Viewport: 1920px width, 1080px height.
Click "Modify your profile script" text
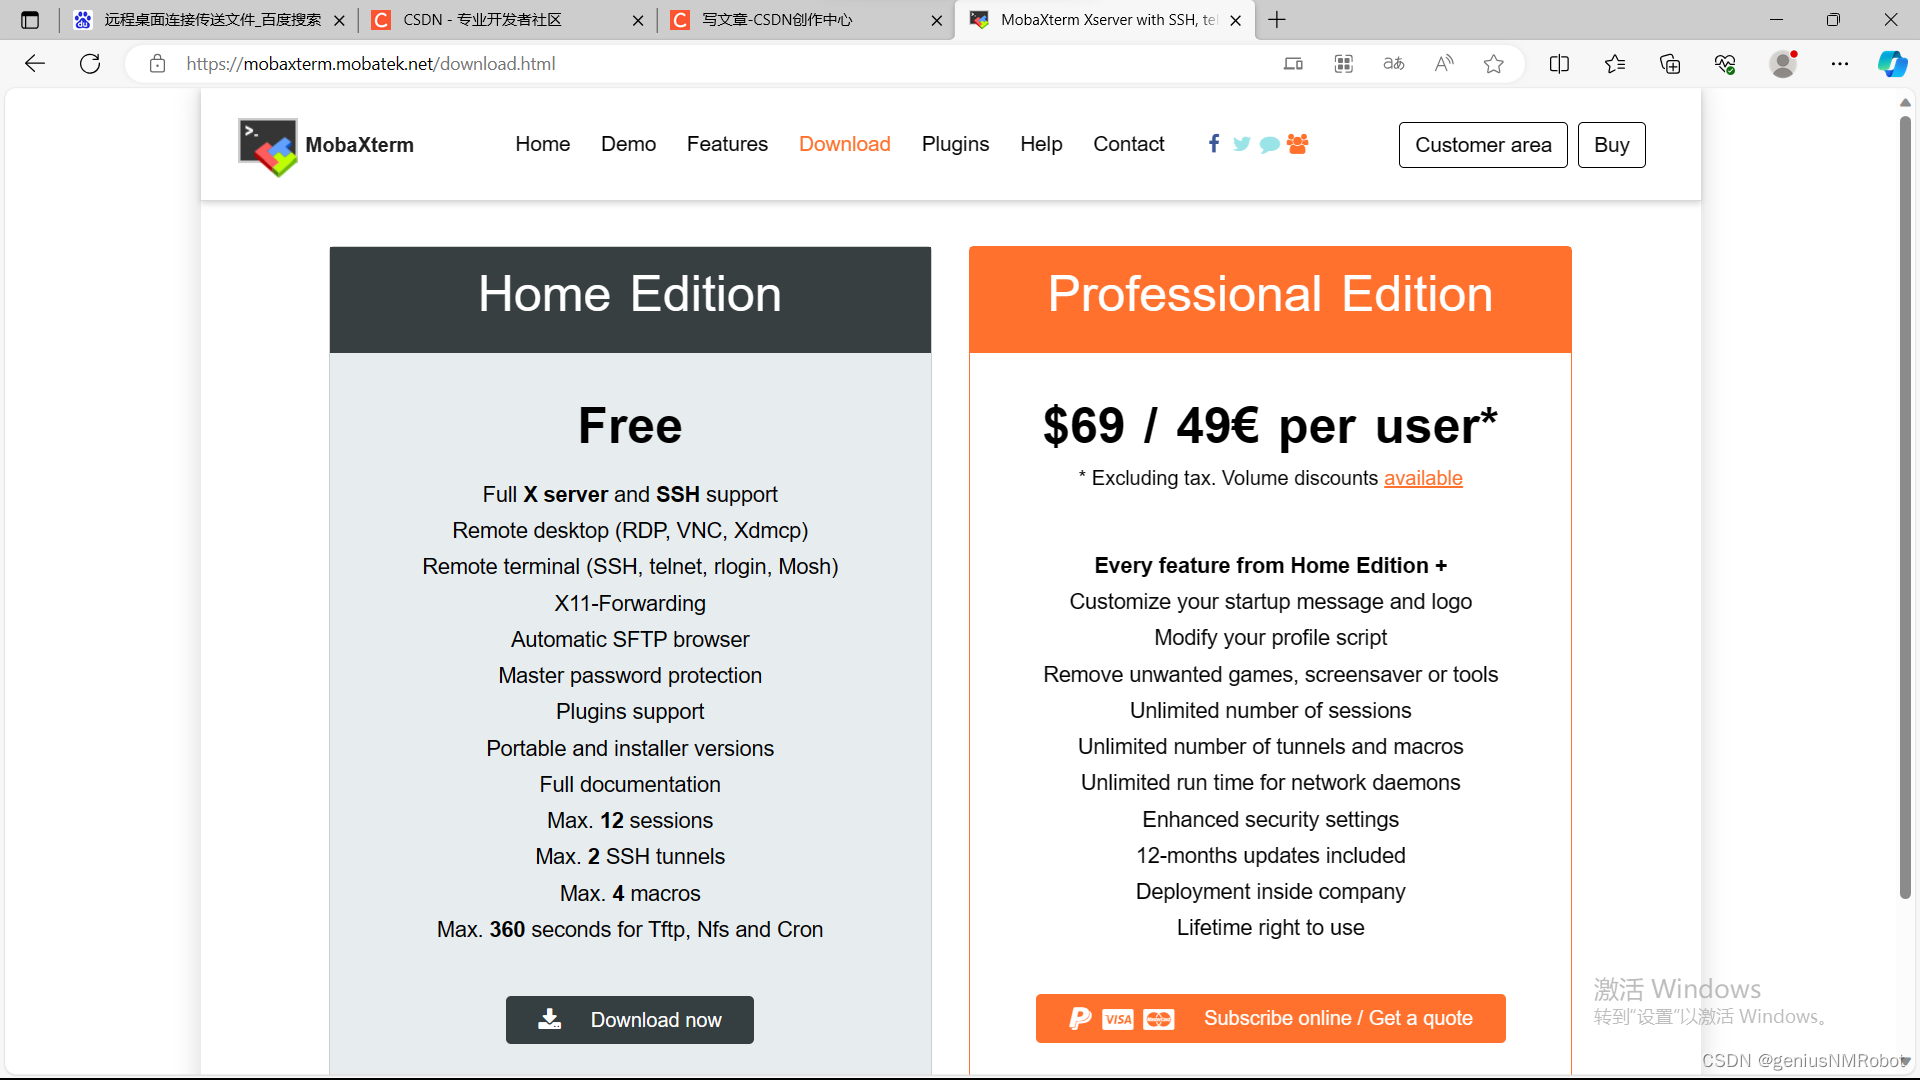[1270, 638]
